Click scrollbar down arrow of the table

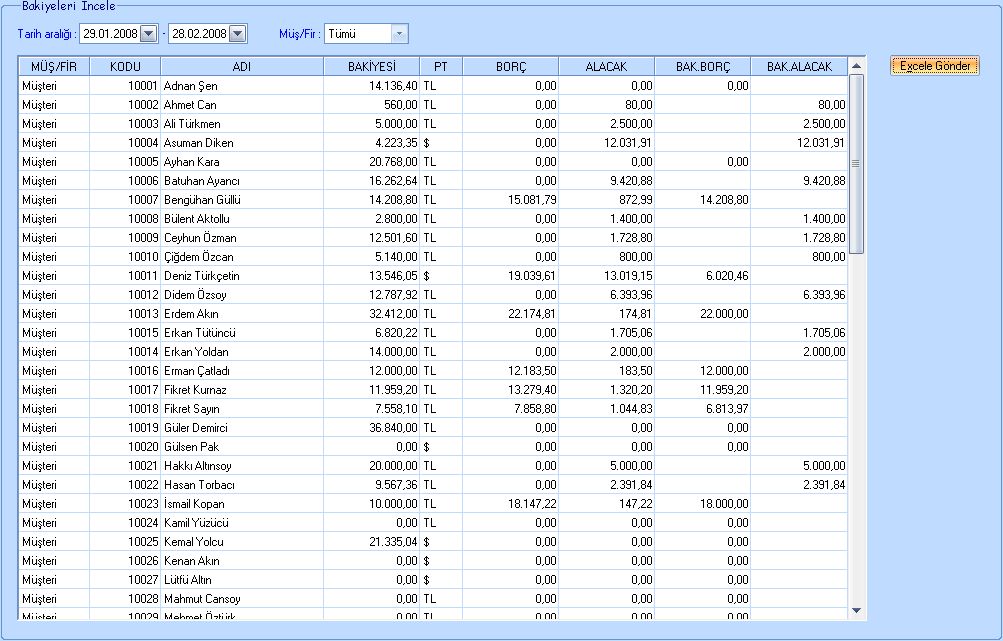point(857,611)
